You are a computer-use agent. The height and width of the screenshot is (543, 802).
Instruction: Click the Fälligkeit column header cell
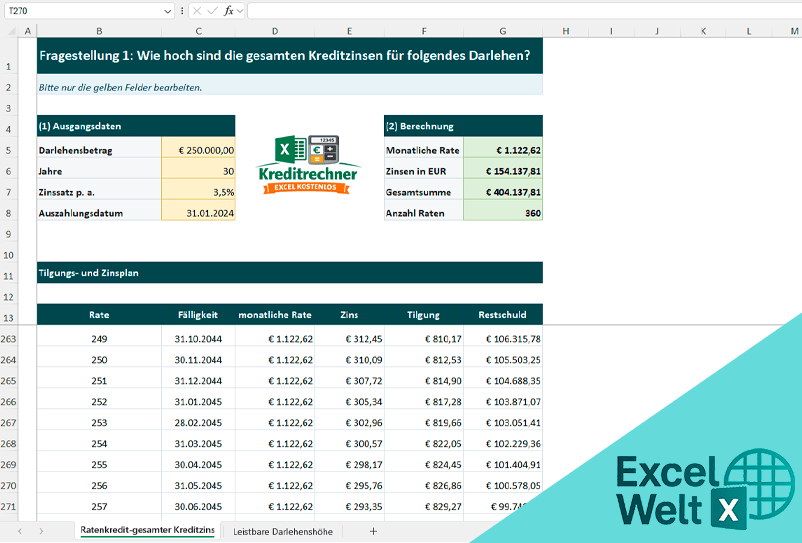tap(198, 314)
